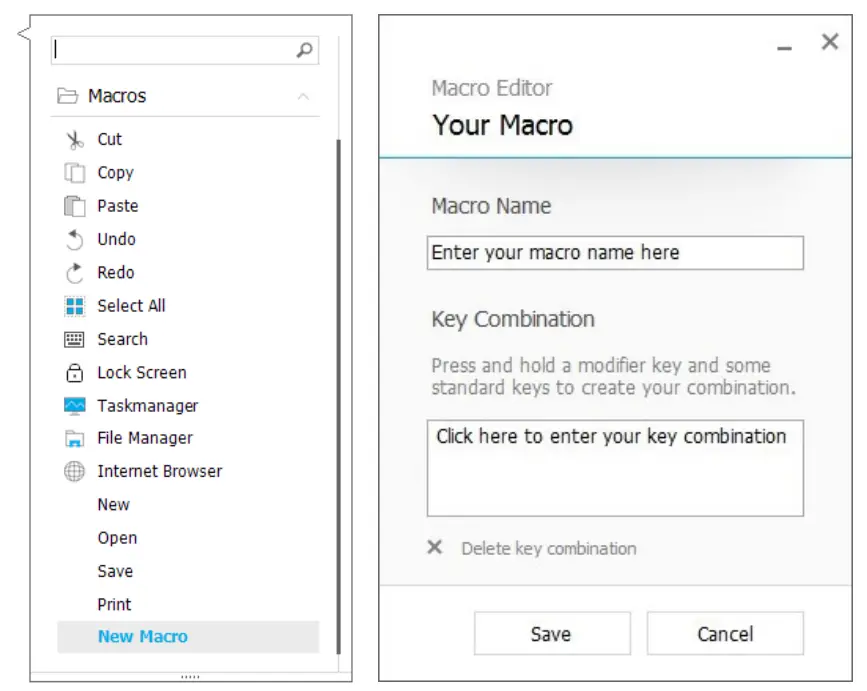Click Delete key combination link
The image size is (867, 691).
pos(548,549)
